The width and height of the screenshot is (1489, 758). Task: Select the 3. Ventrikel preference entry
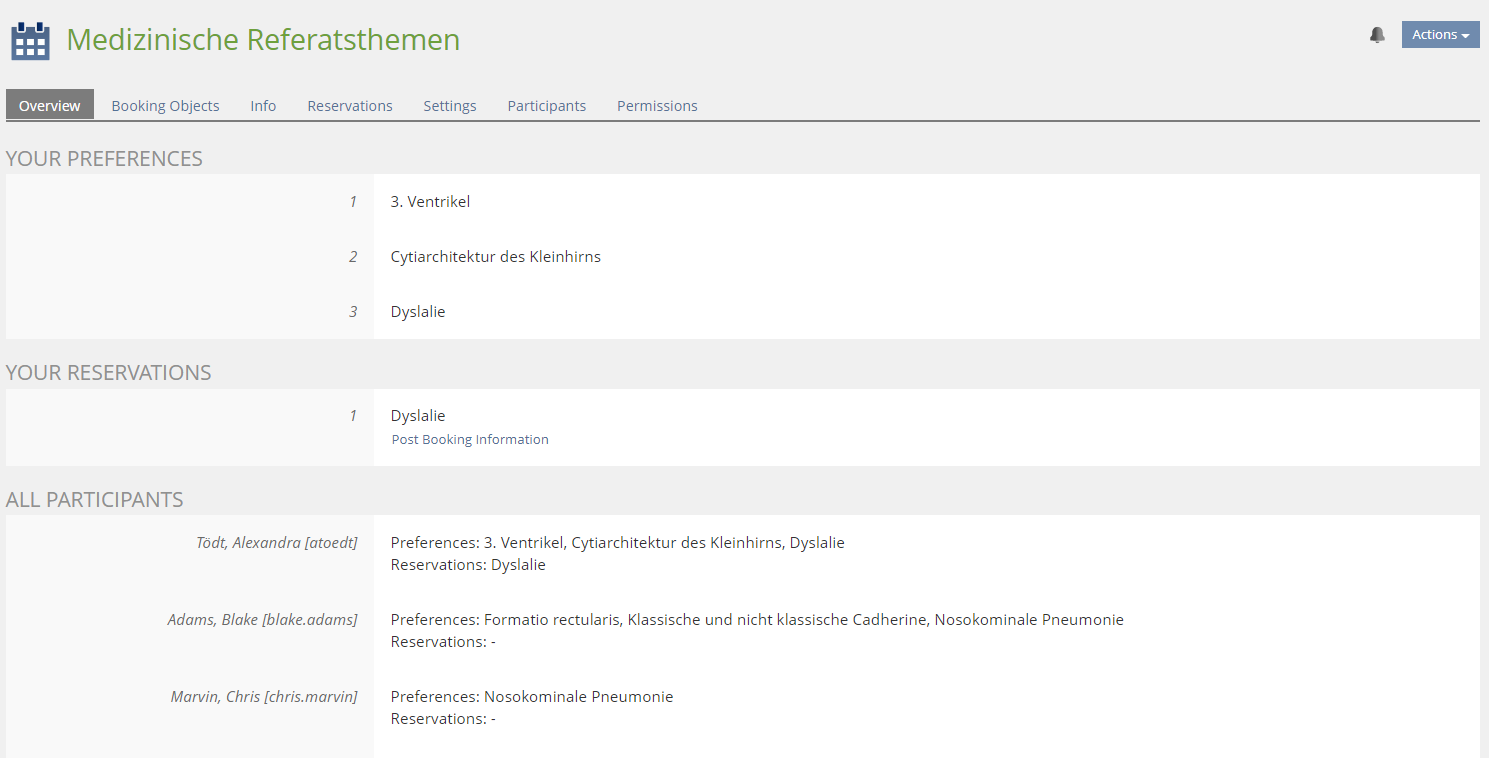click(x=430, y=202)
